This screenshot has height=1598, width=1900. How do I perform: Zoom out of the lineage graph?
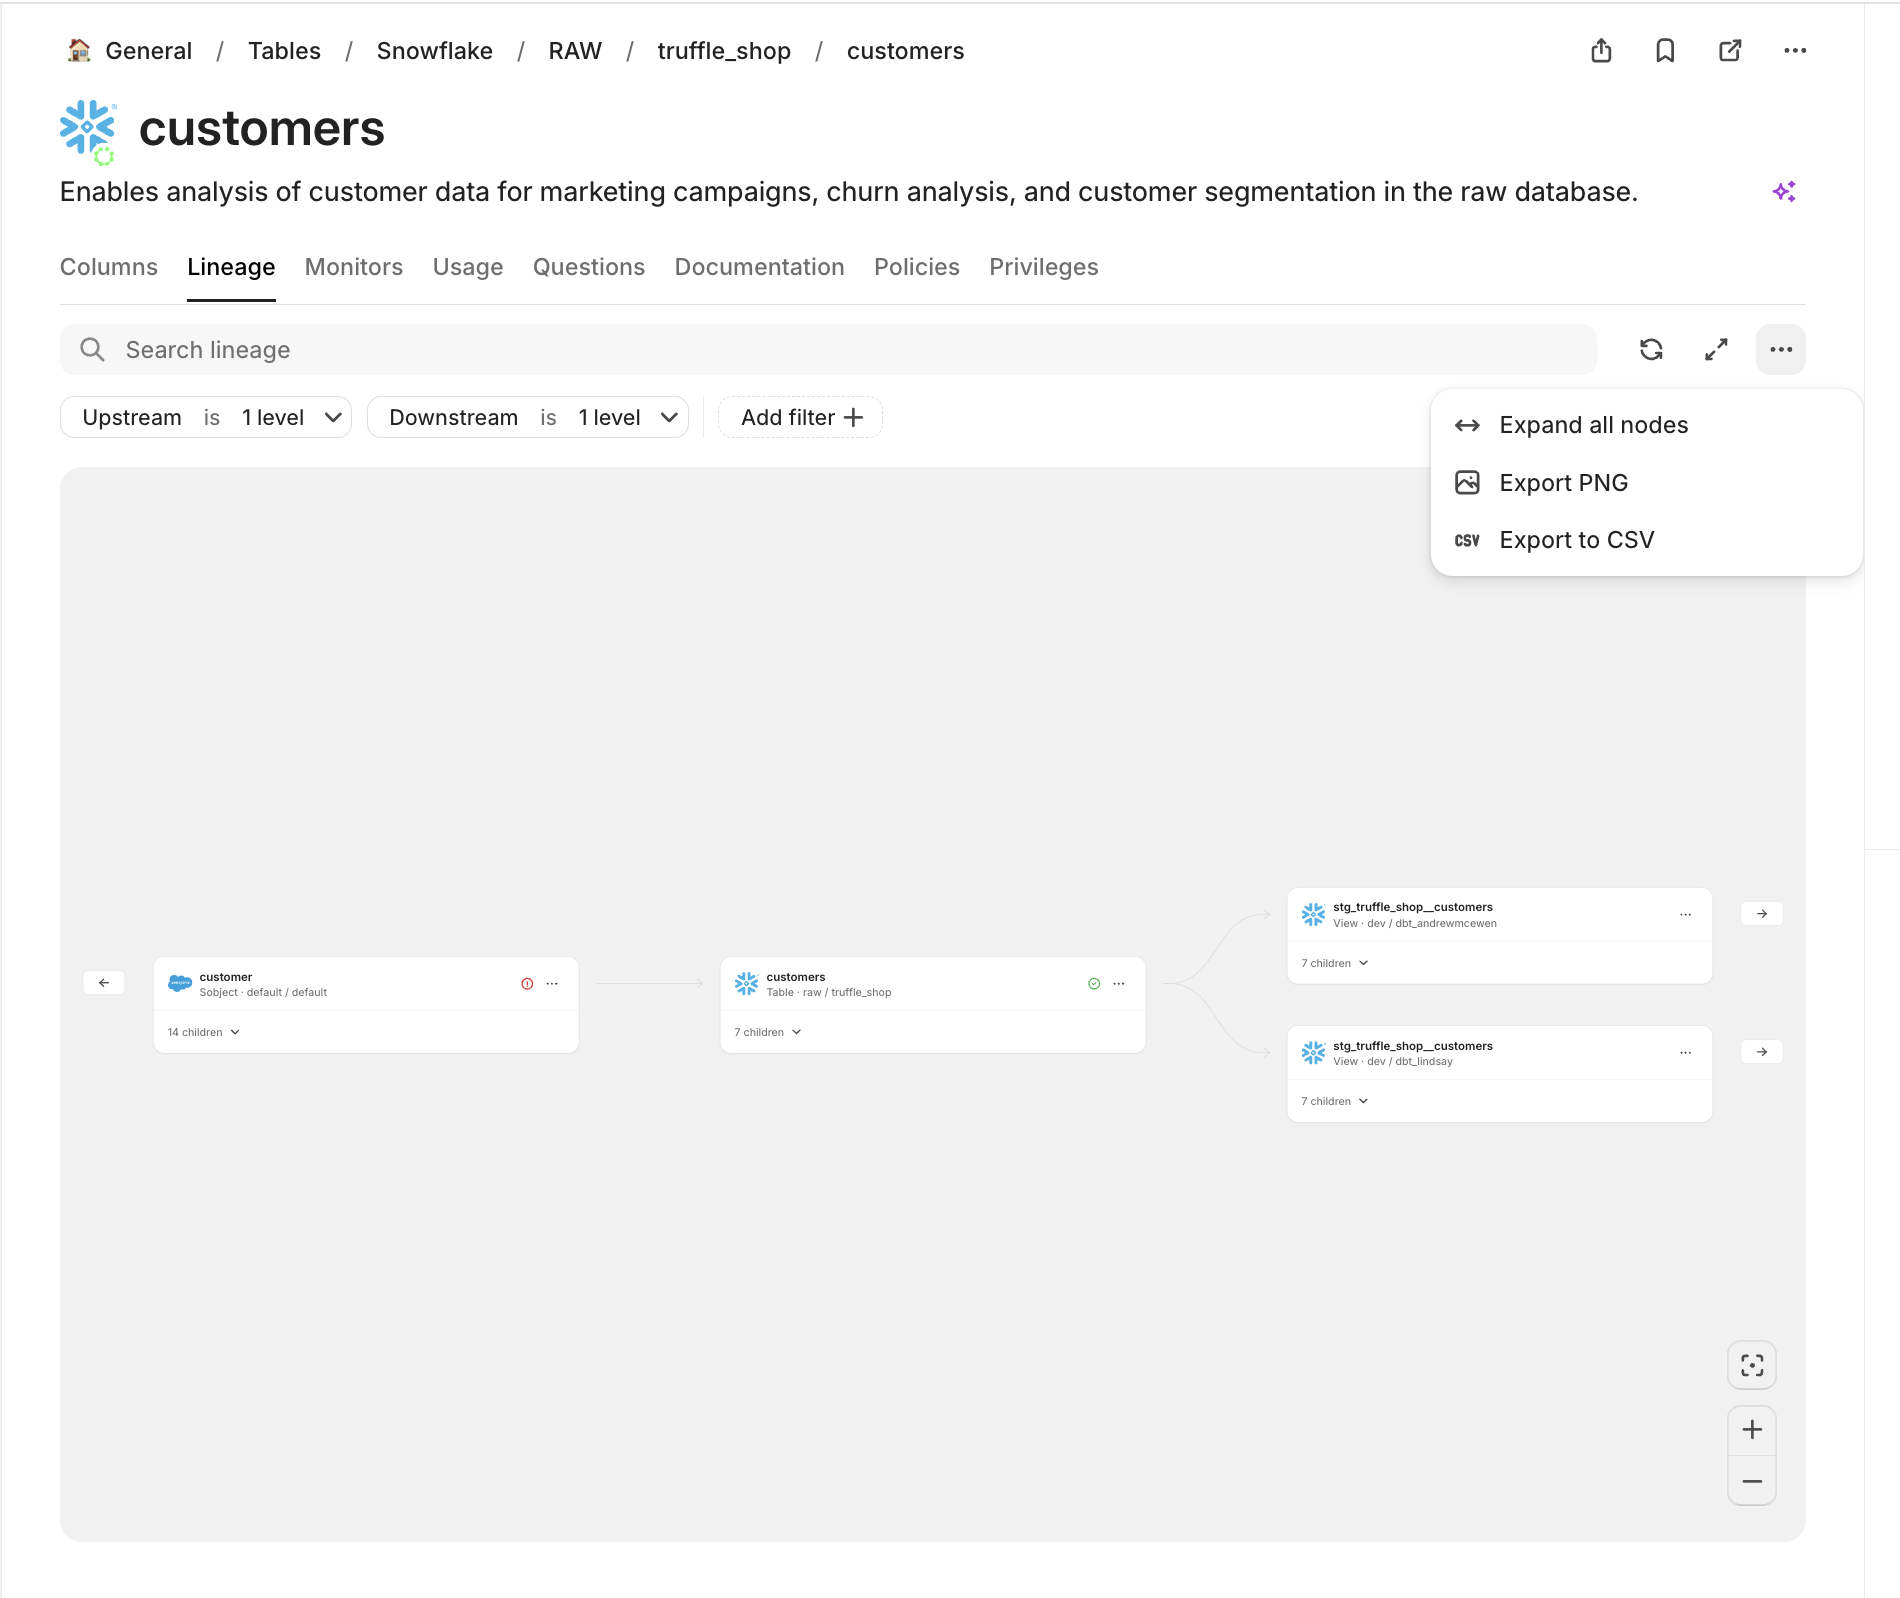1752,1481
